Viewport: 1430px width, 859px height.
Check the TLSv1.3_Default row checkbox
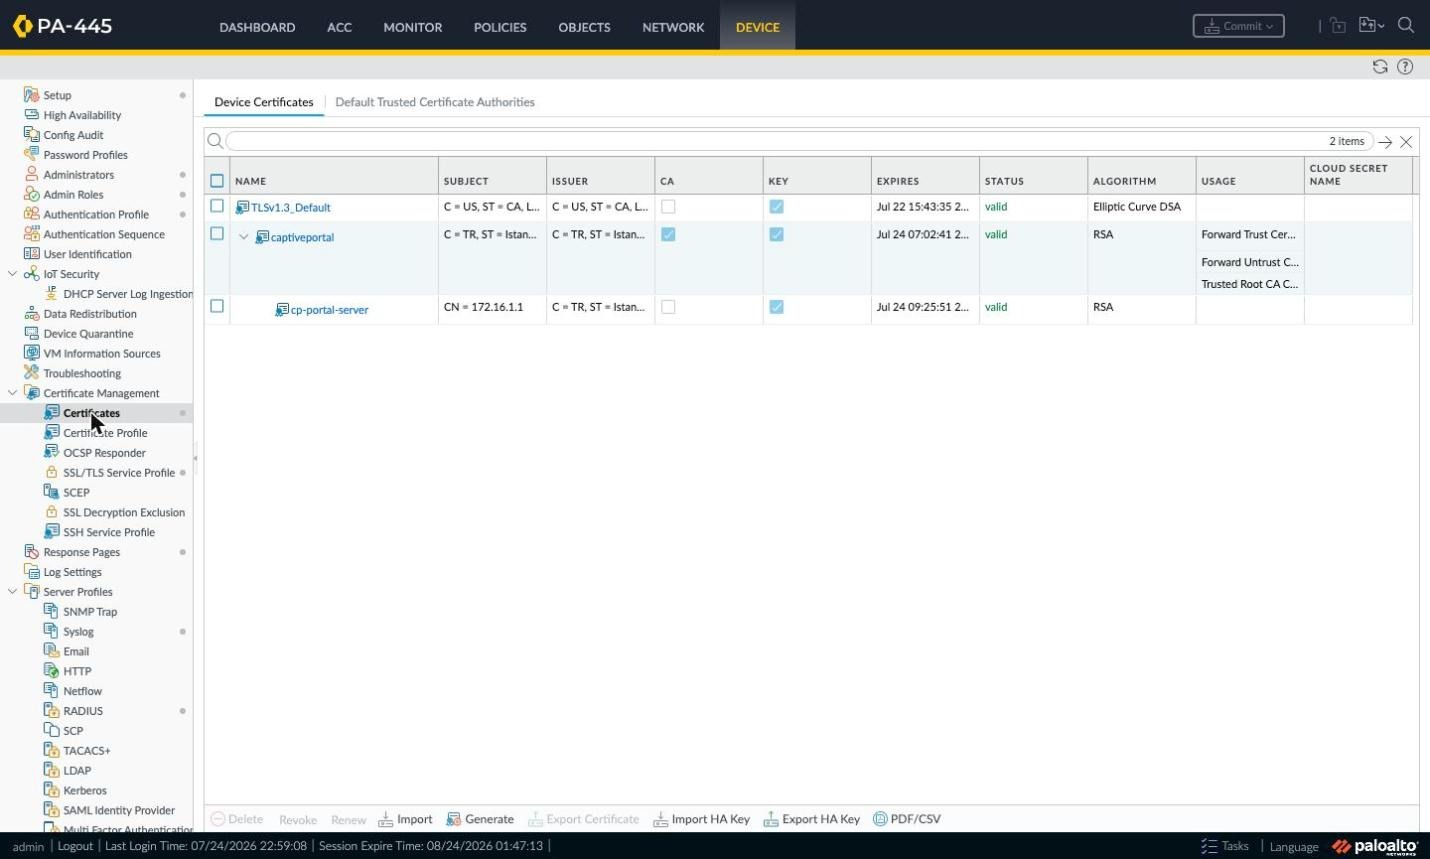tap(217, 206)
